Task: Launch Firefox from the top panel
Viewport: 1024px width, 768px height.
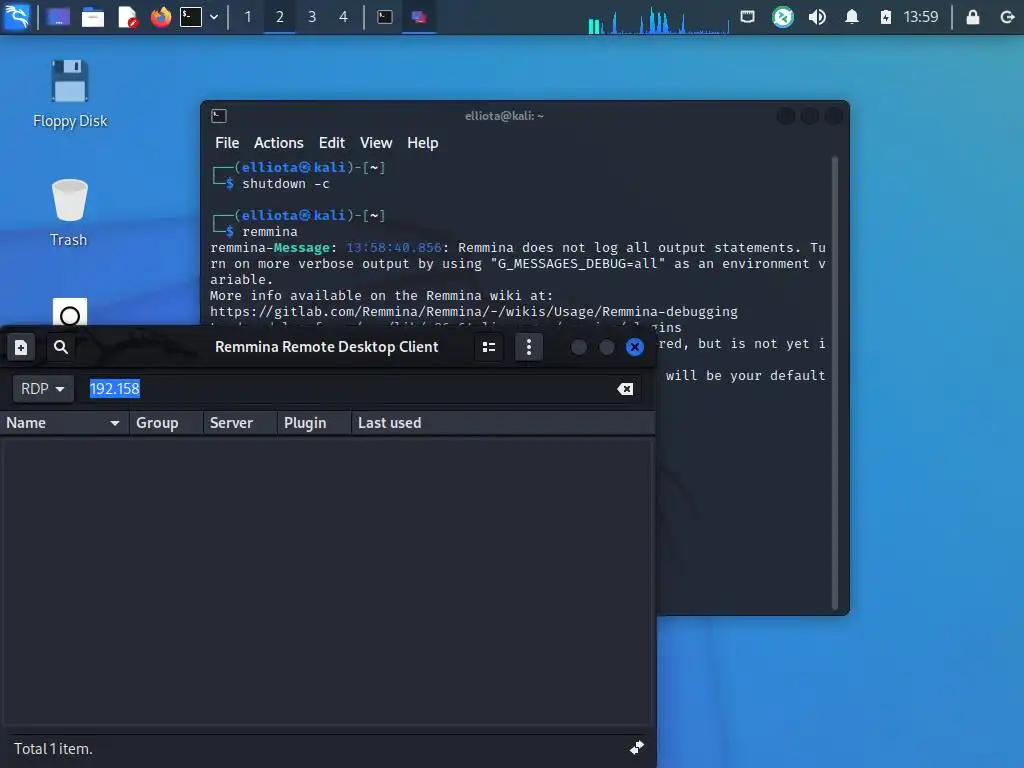Action: point(161,17)
